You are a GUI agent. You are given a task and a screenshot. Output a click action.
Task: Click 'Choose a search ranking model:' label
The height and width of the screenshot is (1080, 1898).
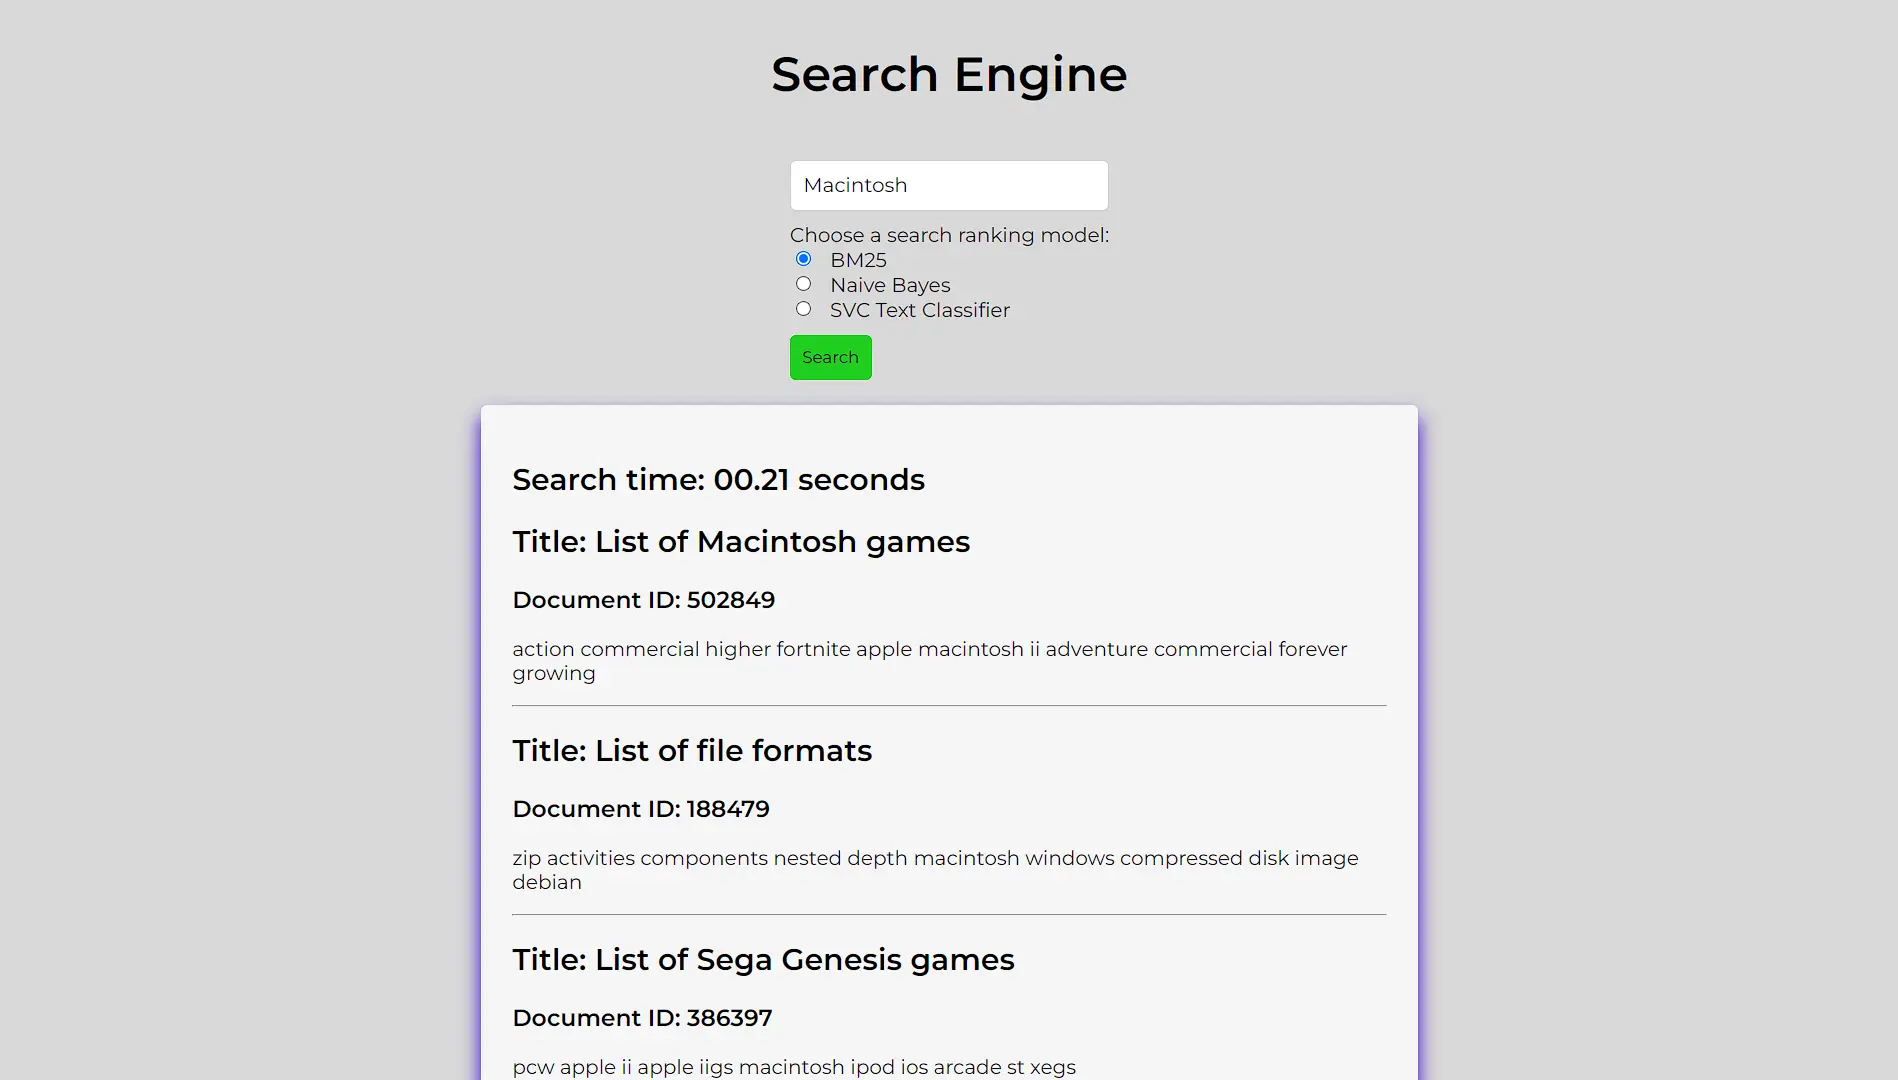point(949,235)
